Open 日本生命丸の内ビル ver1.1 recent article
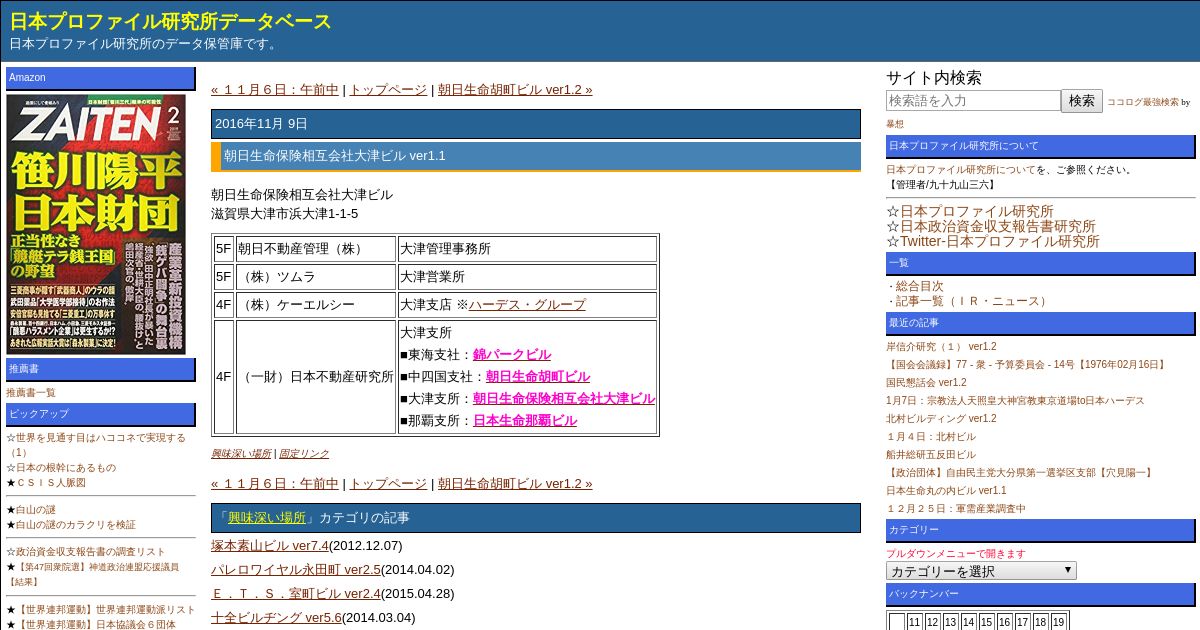Screen dimensions: 1200x630 point(946,490)
